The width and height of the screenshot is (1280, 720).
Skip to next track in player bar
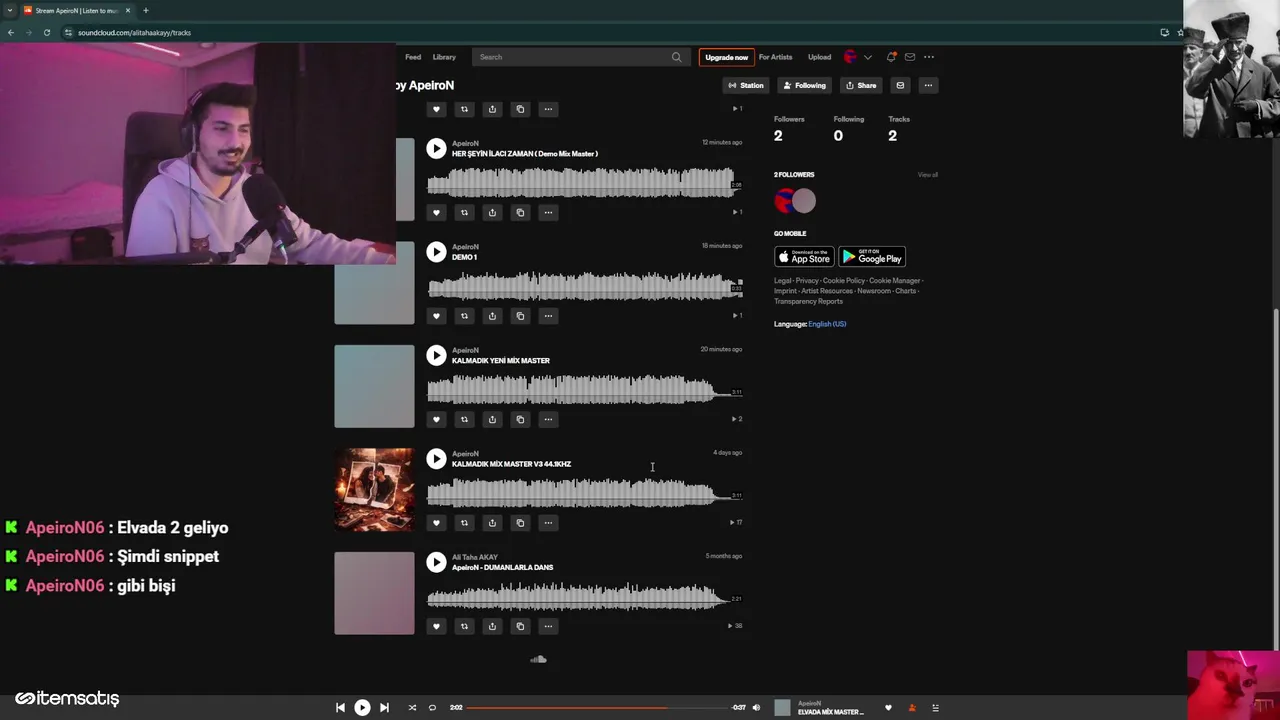coord(384,707)
